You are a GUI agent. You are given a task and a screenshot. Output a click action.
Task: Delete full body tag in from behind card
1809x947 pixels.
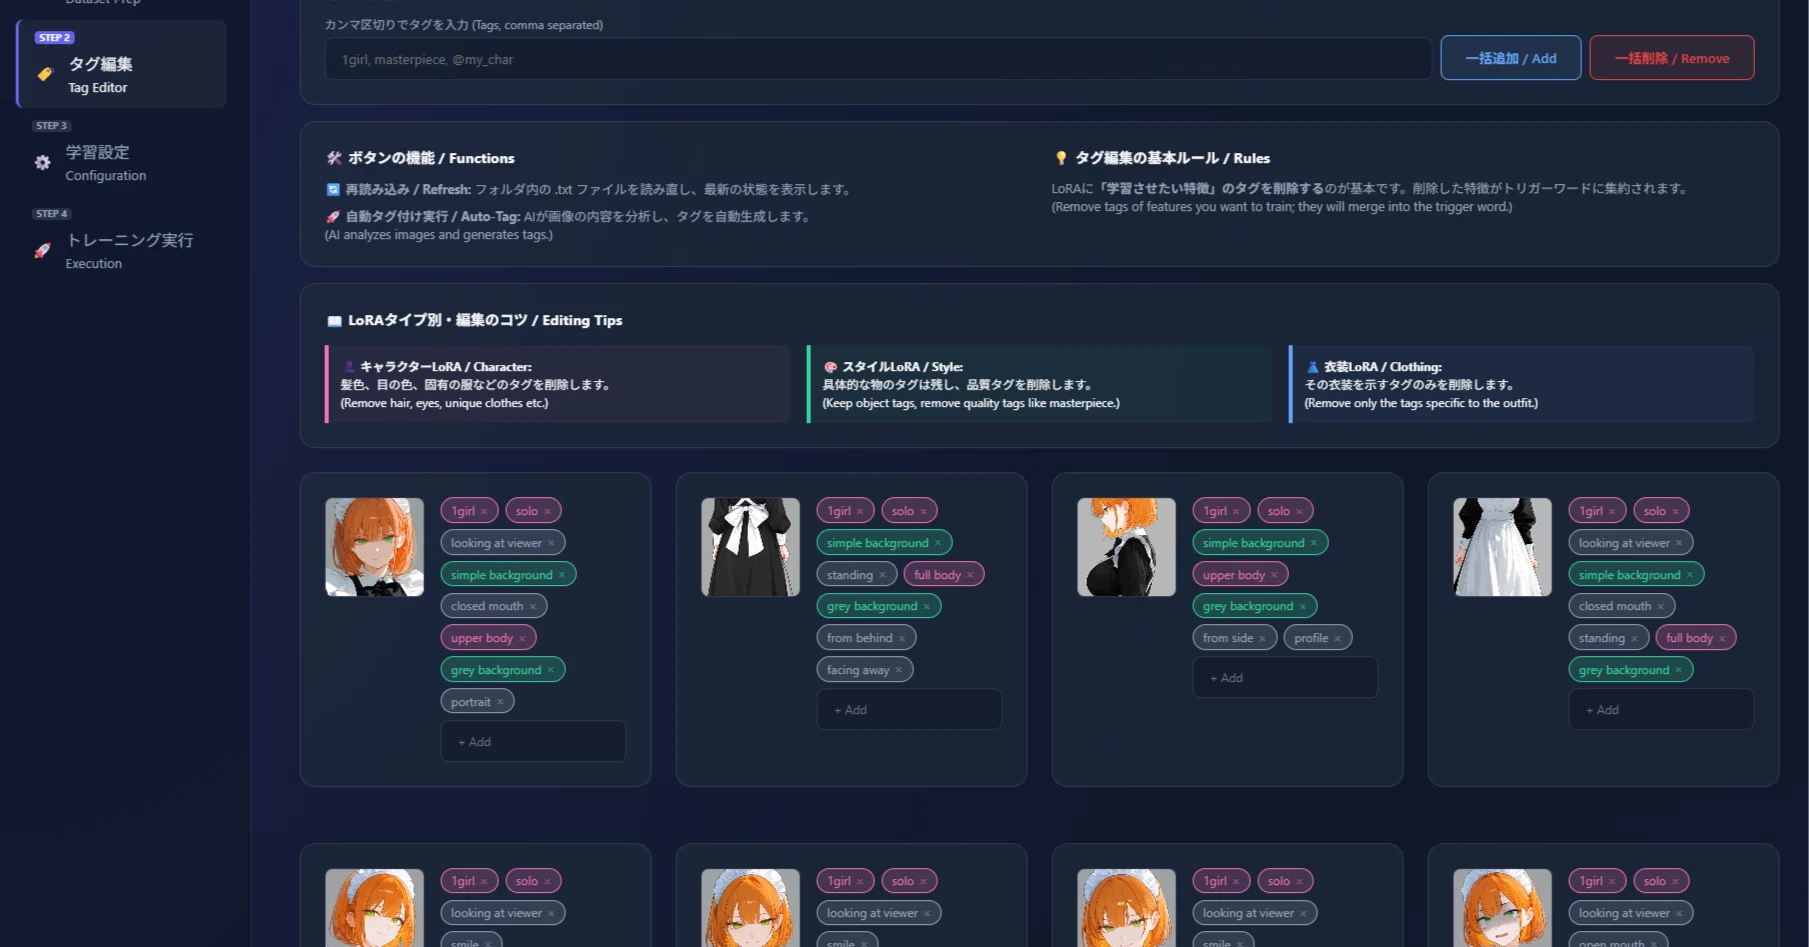[970, 575]
